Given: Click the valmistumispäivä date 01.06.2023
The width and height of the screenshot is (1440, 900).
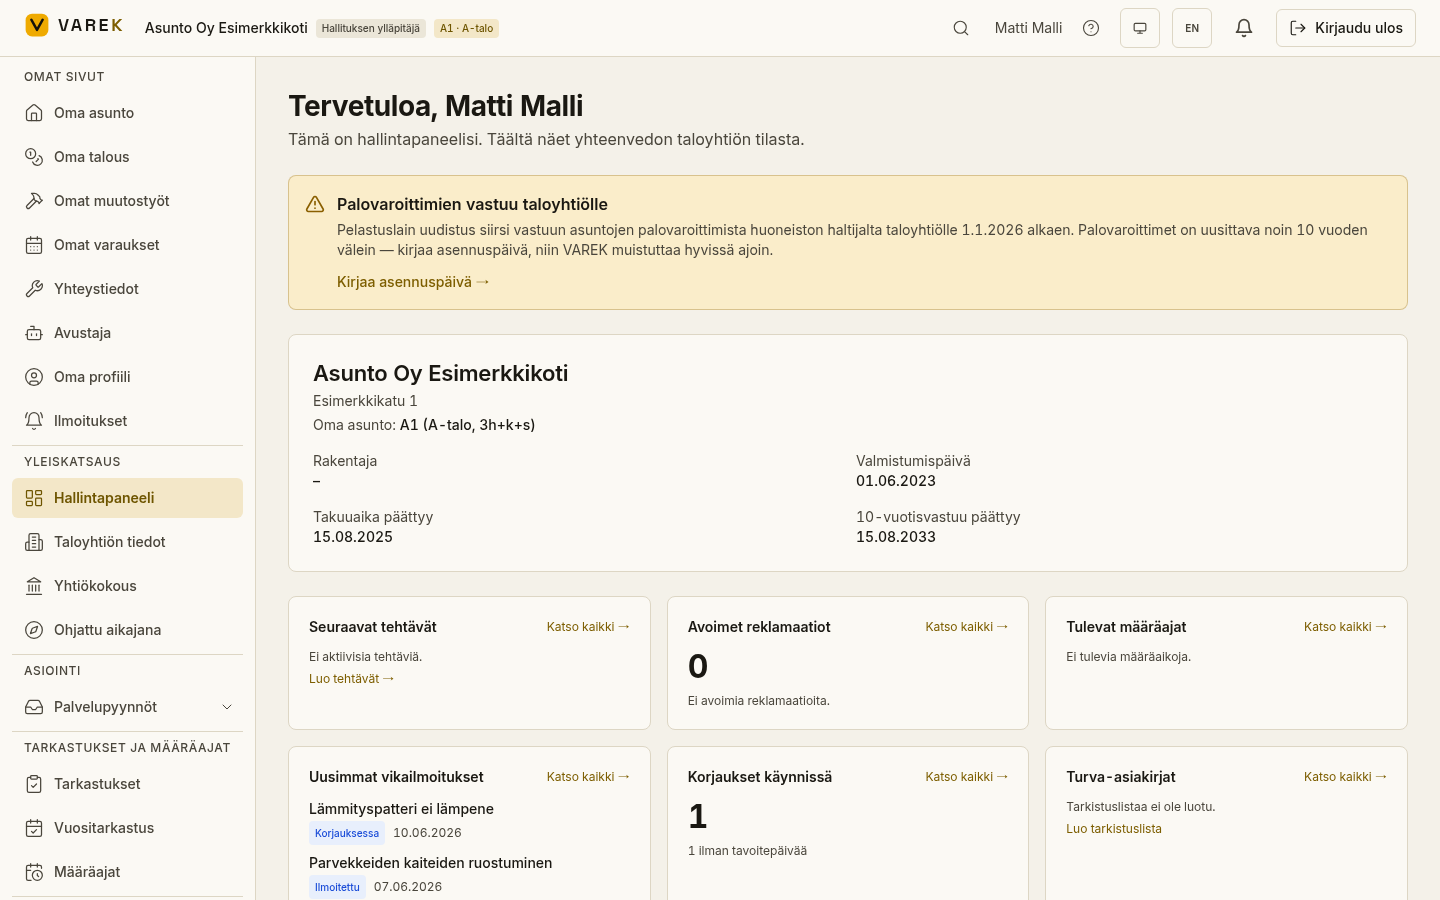Looking at the screenshot, I should (x=896, y=481).
